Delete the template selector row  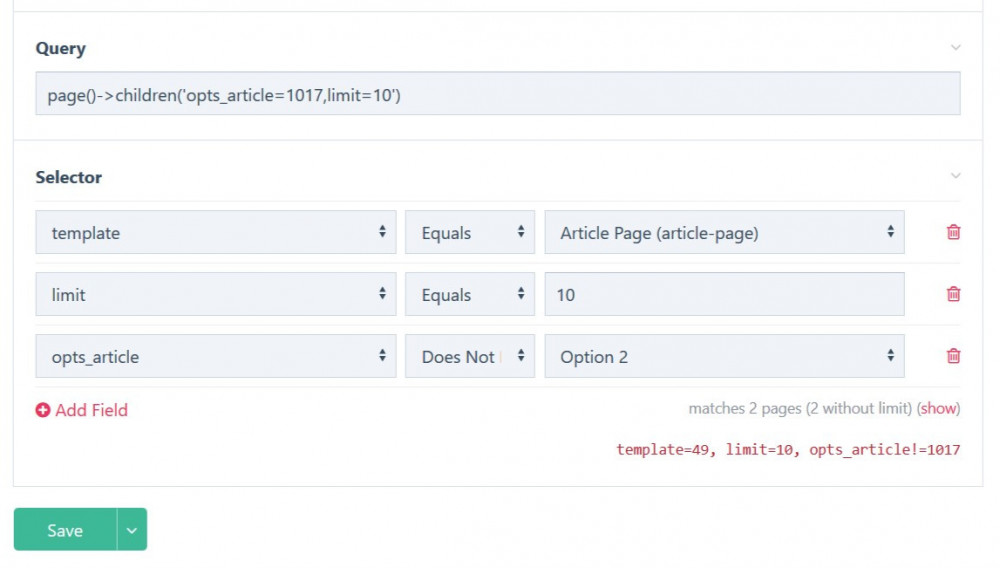coord(953,232)
